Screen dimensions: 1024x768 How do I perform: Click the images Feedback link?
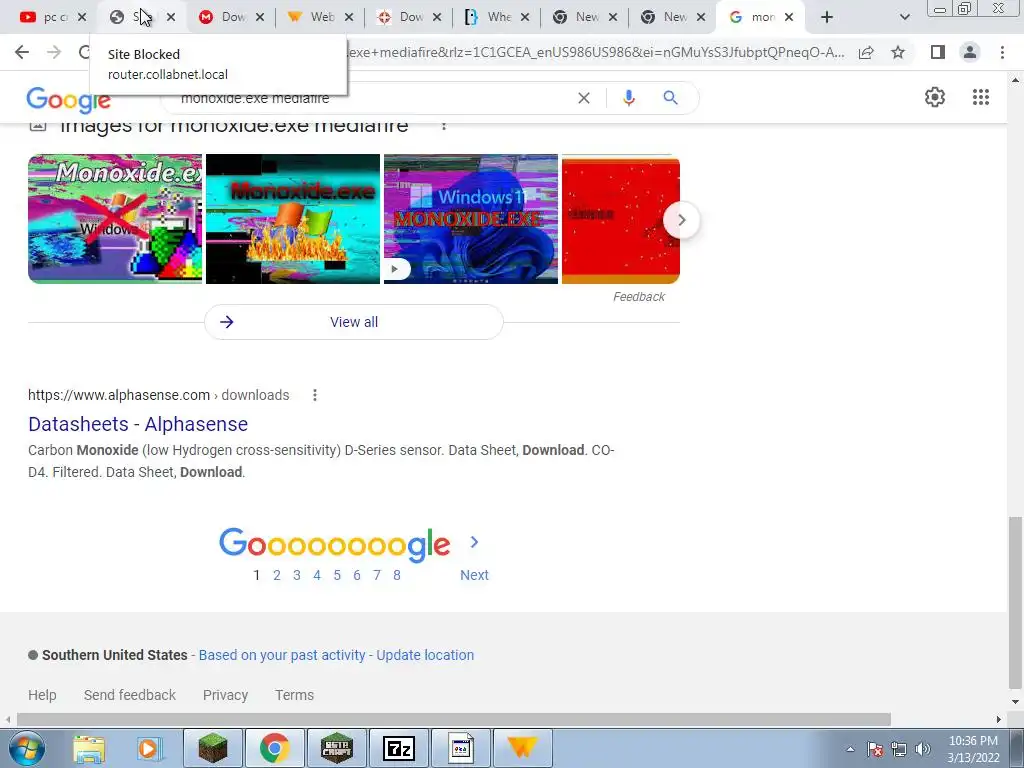coord(638,297)
